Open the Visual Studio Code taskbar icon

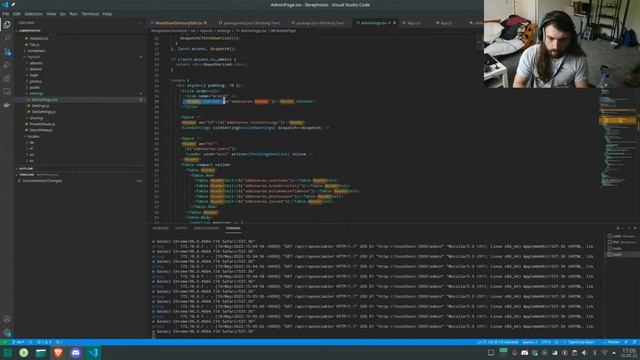pos(93,353)
